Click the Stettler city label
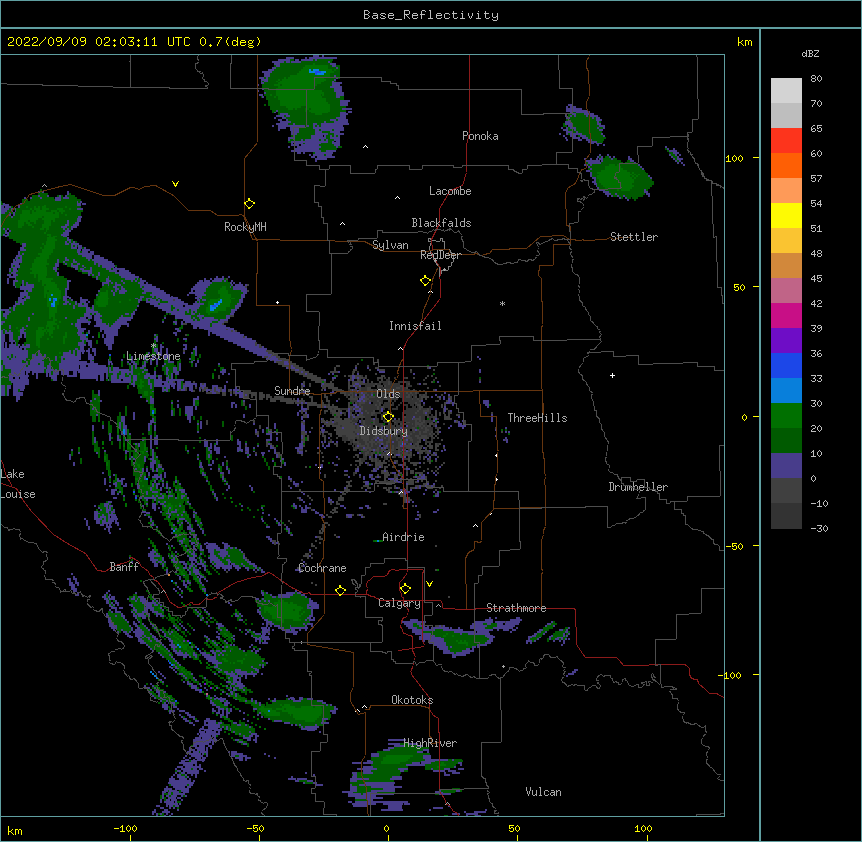The width and height of the screenshot is (862, 842). [x=633, y=237]
